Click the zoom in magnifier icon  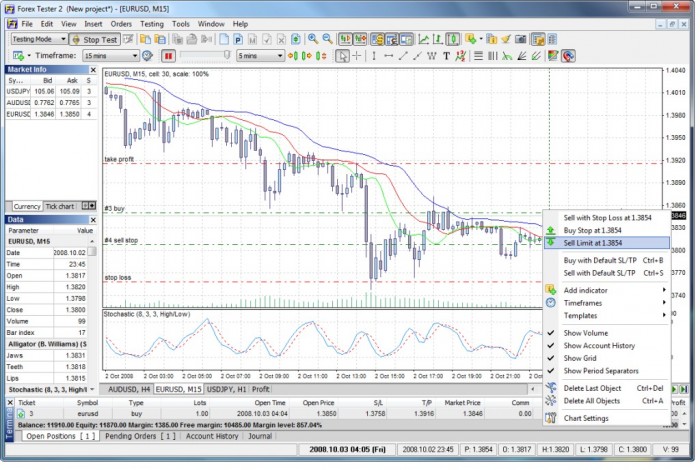[313, 39]
